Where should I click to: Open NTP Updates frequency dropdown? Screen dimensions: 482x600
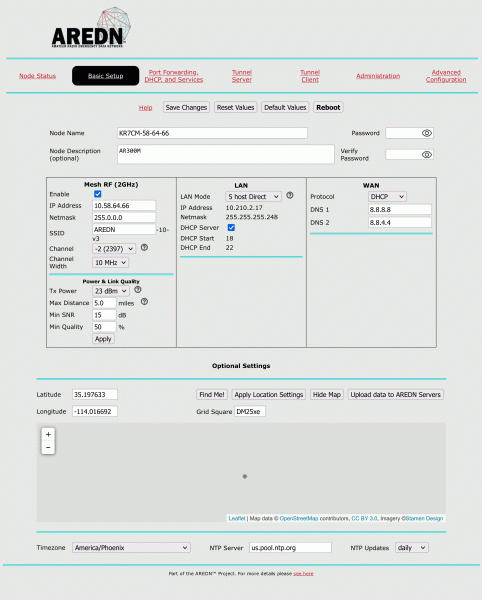[412, 548]
